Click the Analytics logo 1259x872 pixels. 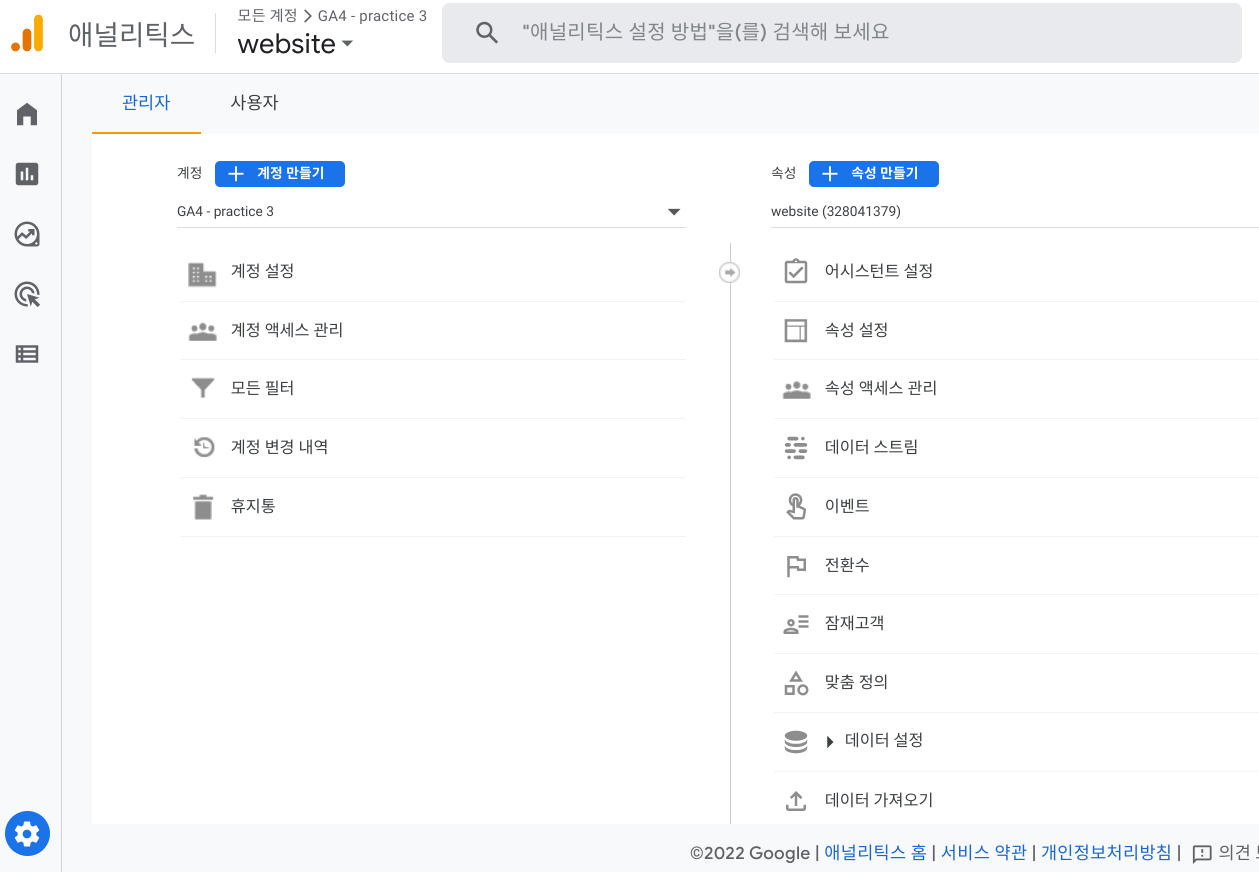tap(28, 33)
